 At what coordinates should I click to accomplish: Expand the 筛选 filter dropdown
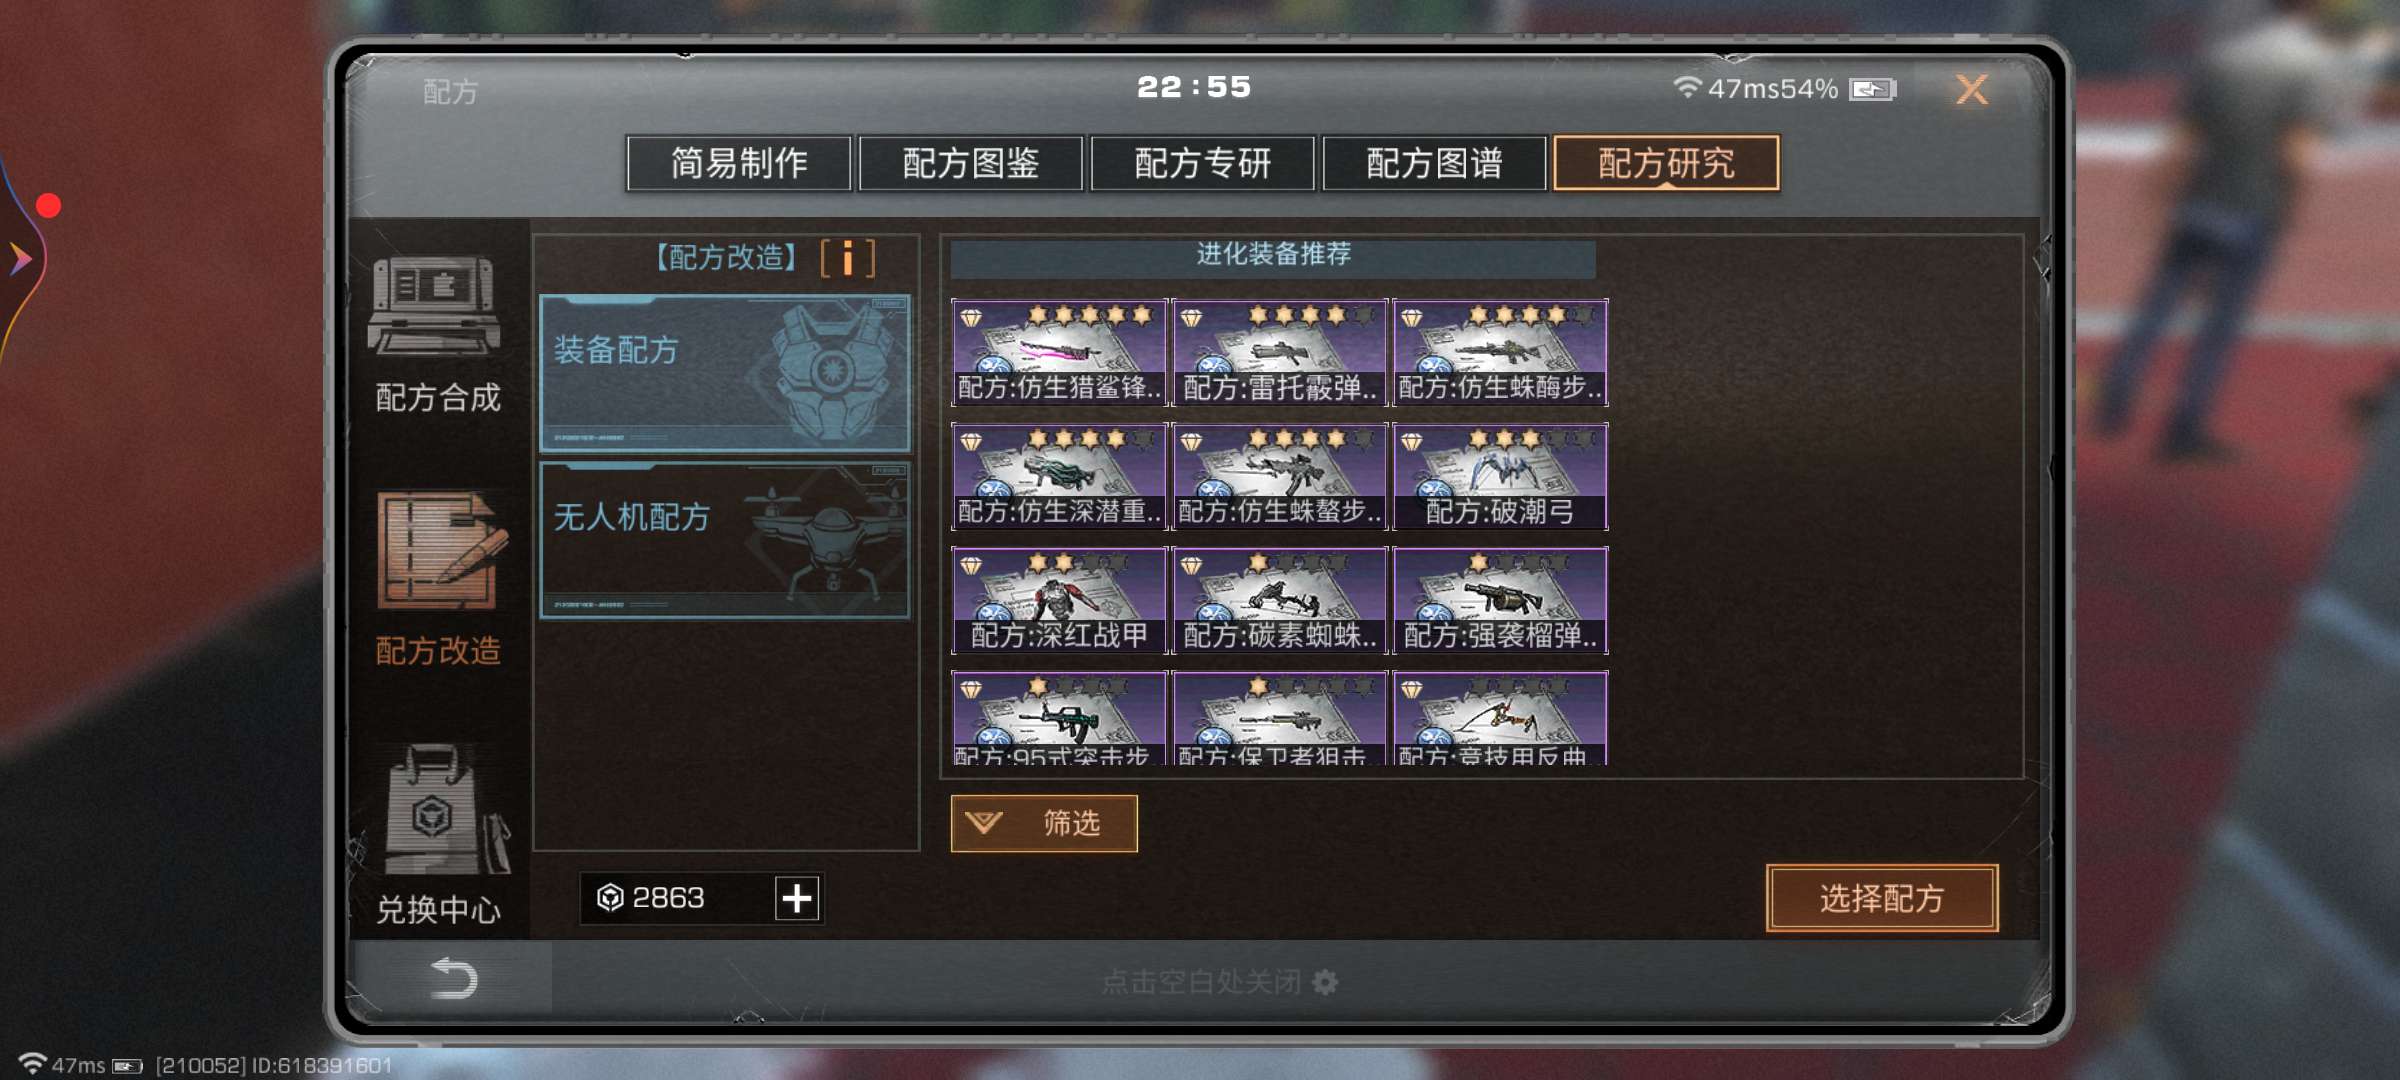(x=1044, y=823)
